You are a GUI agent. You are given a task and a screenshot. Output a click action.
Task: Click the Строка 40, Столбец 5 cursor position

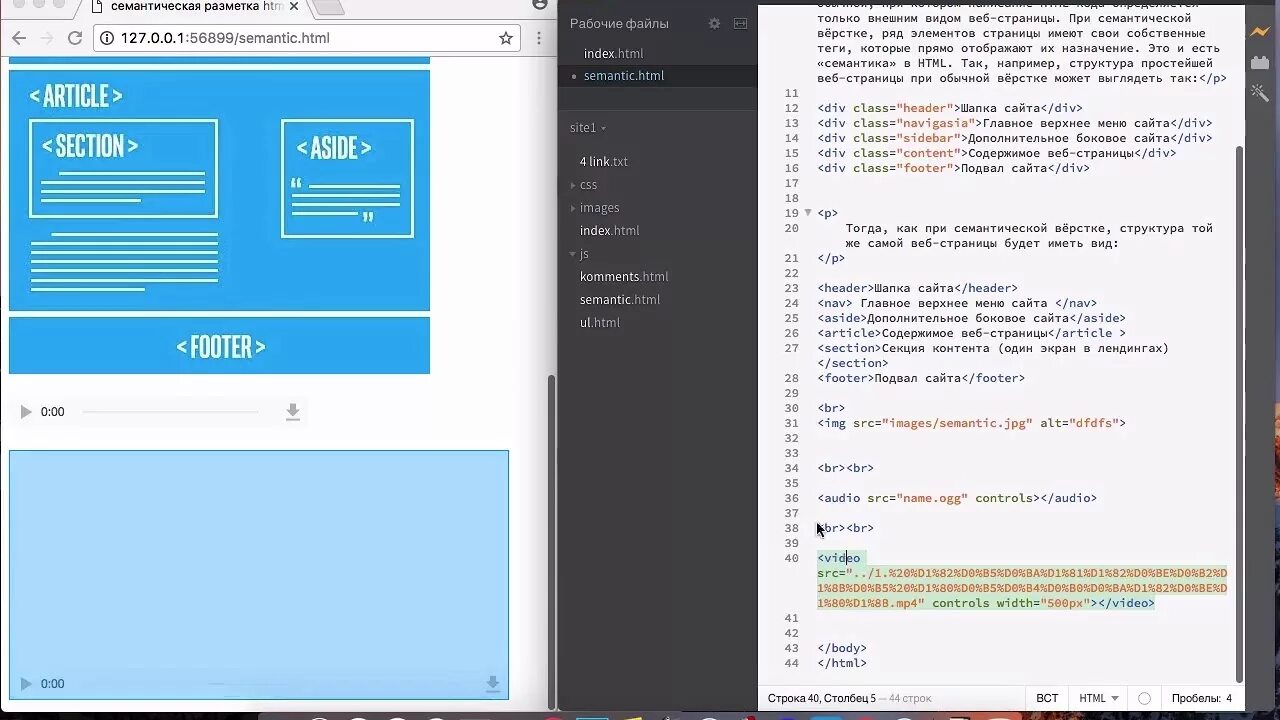[x=821, y=698]
